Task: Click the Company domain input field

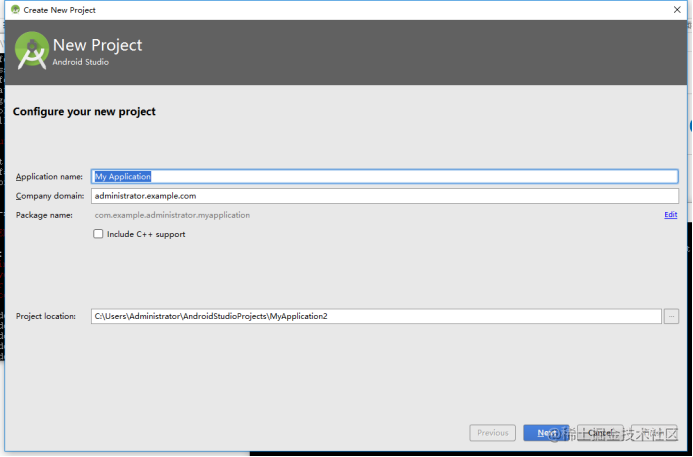Action: tap(385, 196)
